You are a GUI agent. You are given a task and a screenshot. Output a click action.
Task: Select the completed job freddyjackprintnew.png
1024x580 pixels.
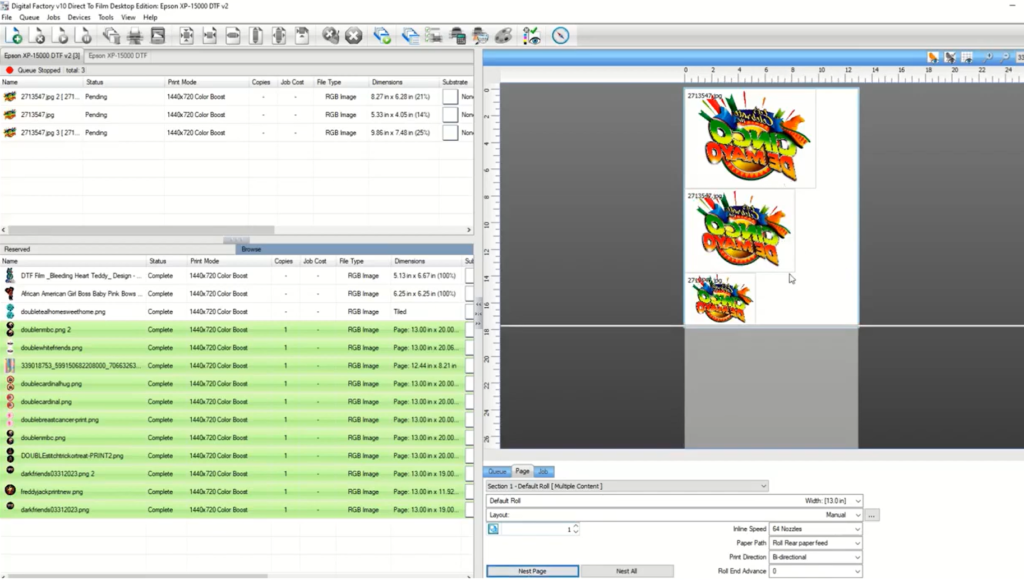coord(235,492)
